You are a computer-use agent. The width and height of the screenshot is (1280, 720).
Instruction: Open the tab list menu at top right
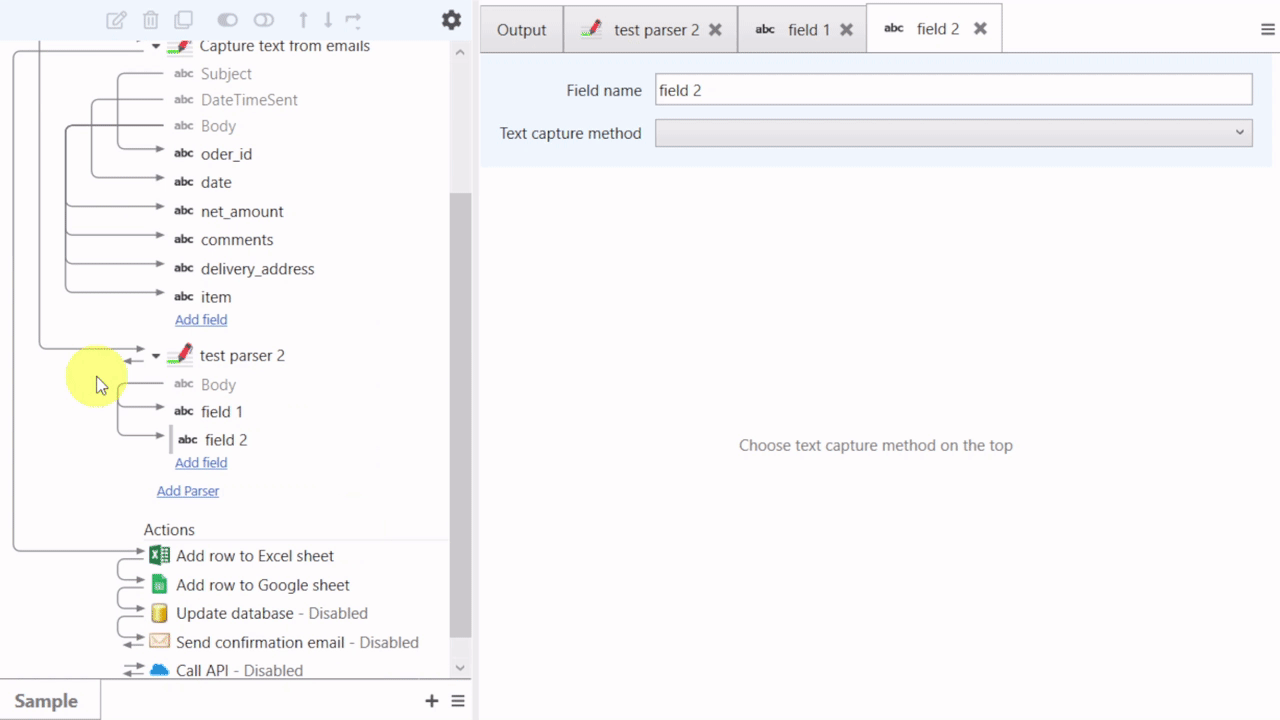tap(1267, 30)
